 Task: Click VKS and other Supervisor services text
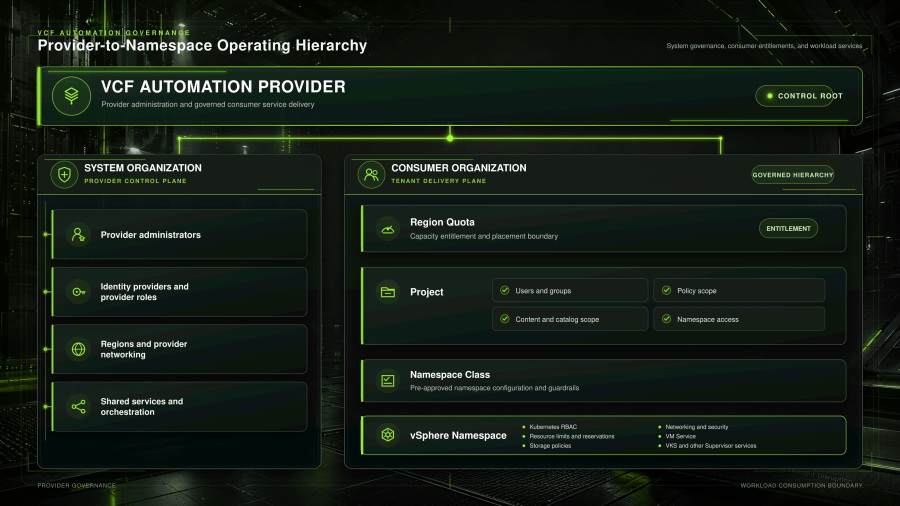tap(711, 446)
